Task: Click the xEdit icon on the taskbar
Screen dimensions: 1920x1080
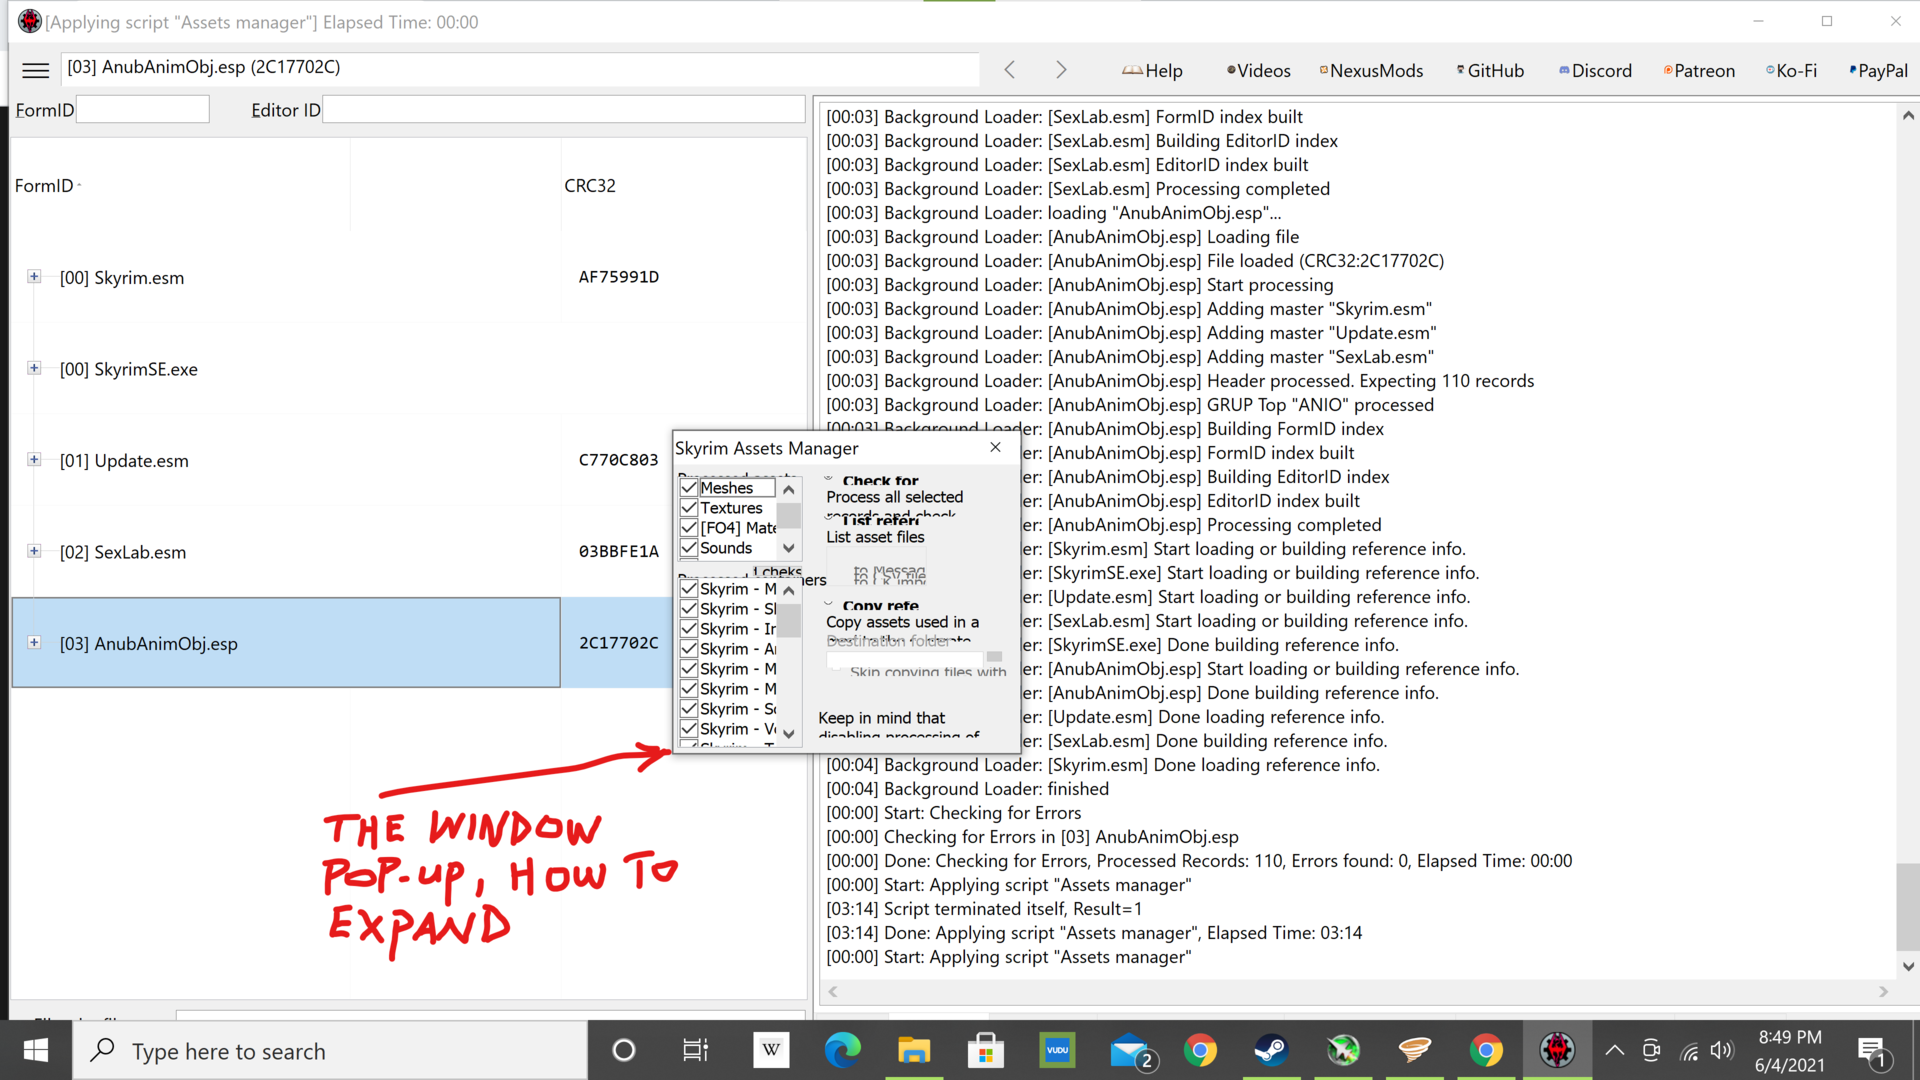Action: point(1557,1051)
